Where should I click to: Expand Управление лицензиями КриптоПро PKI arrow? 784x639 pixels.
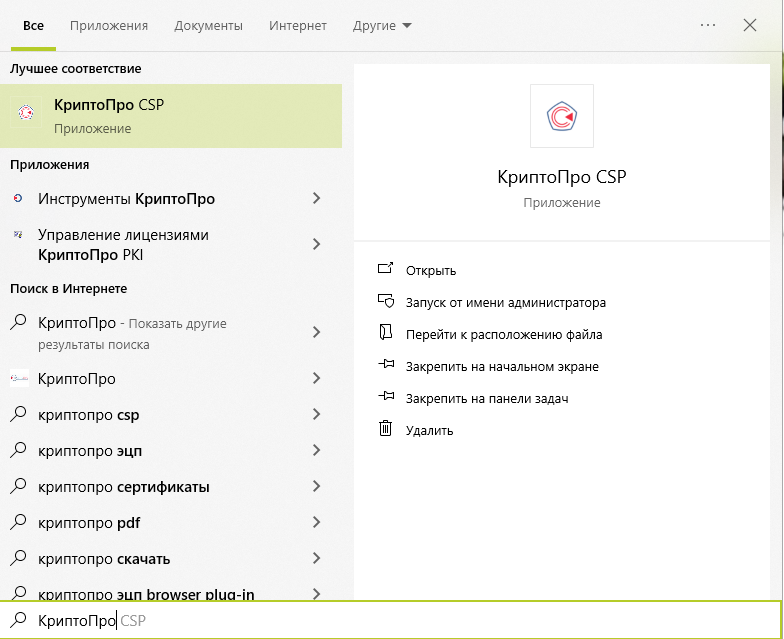coord(316,244)
